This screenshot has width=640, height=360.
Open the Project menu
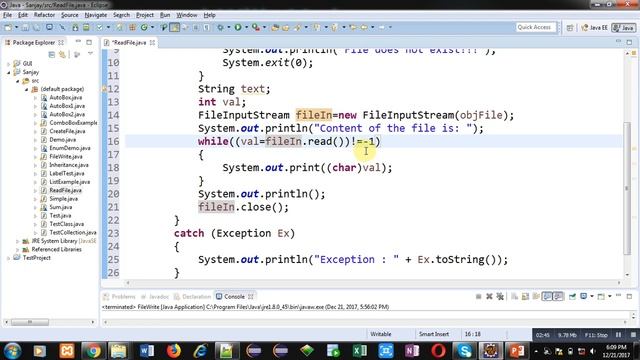pyautogui.click(x=145, y=15)
